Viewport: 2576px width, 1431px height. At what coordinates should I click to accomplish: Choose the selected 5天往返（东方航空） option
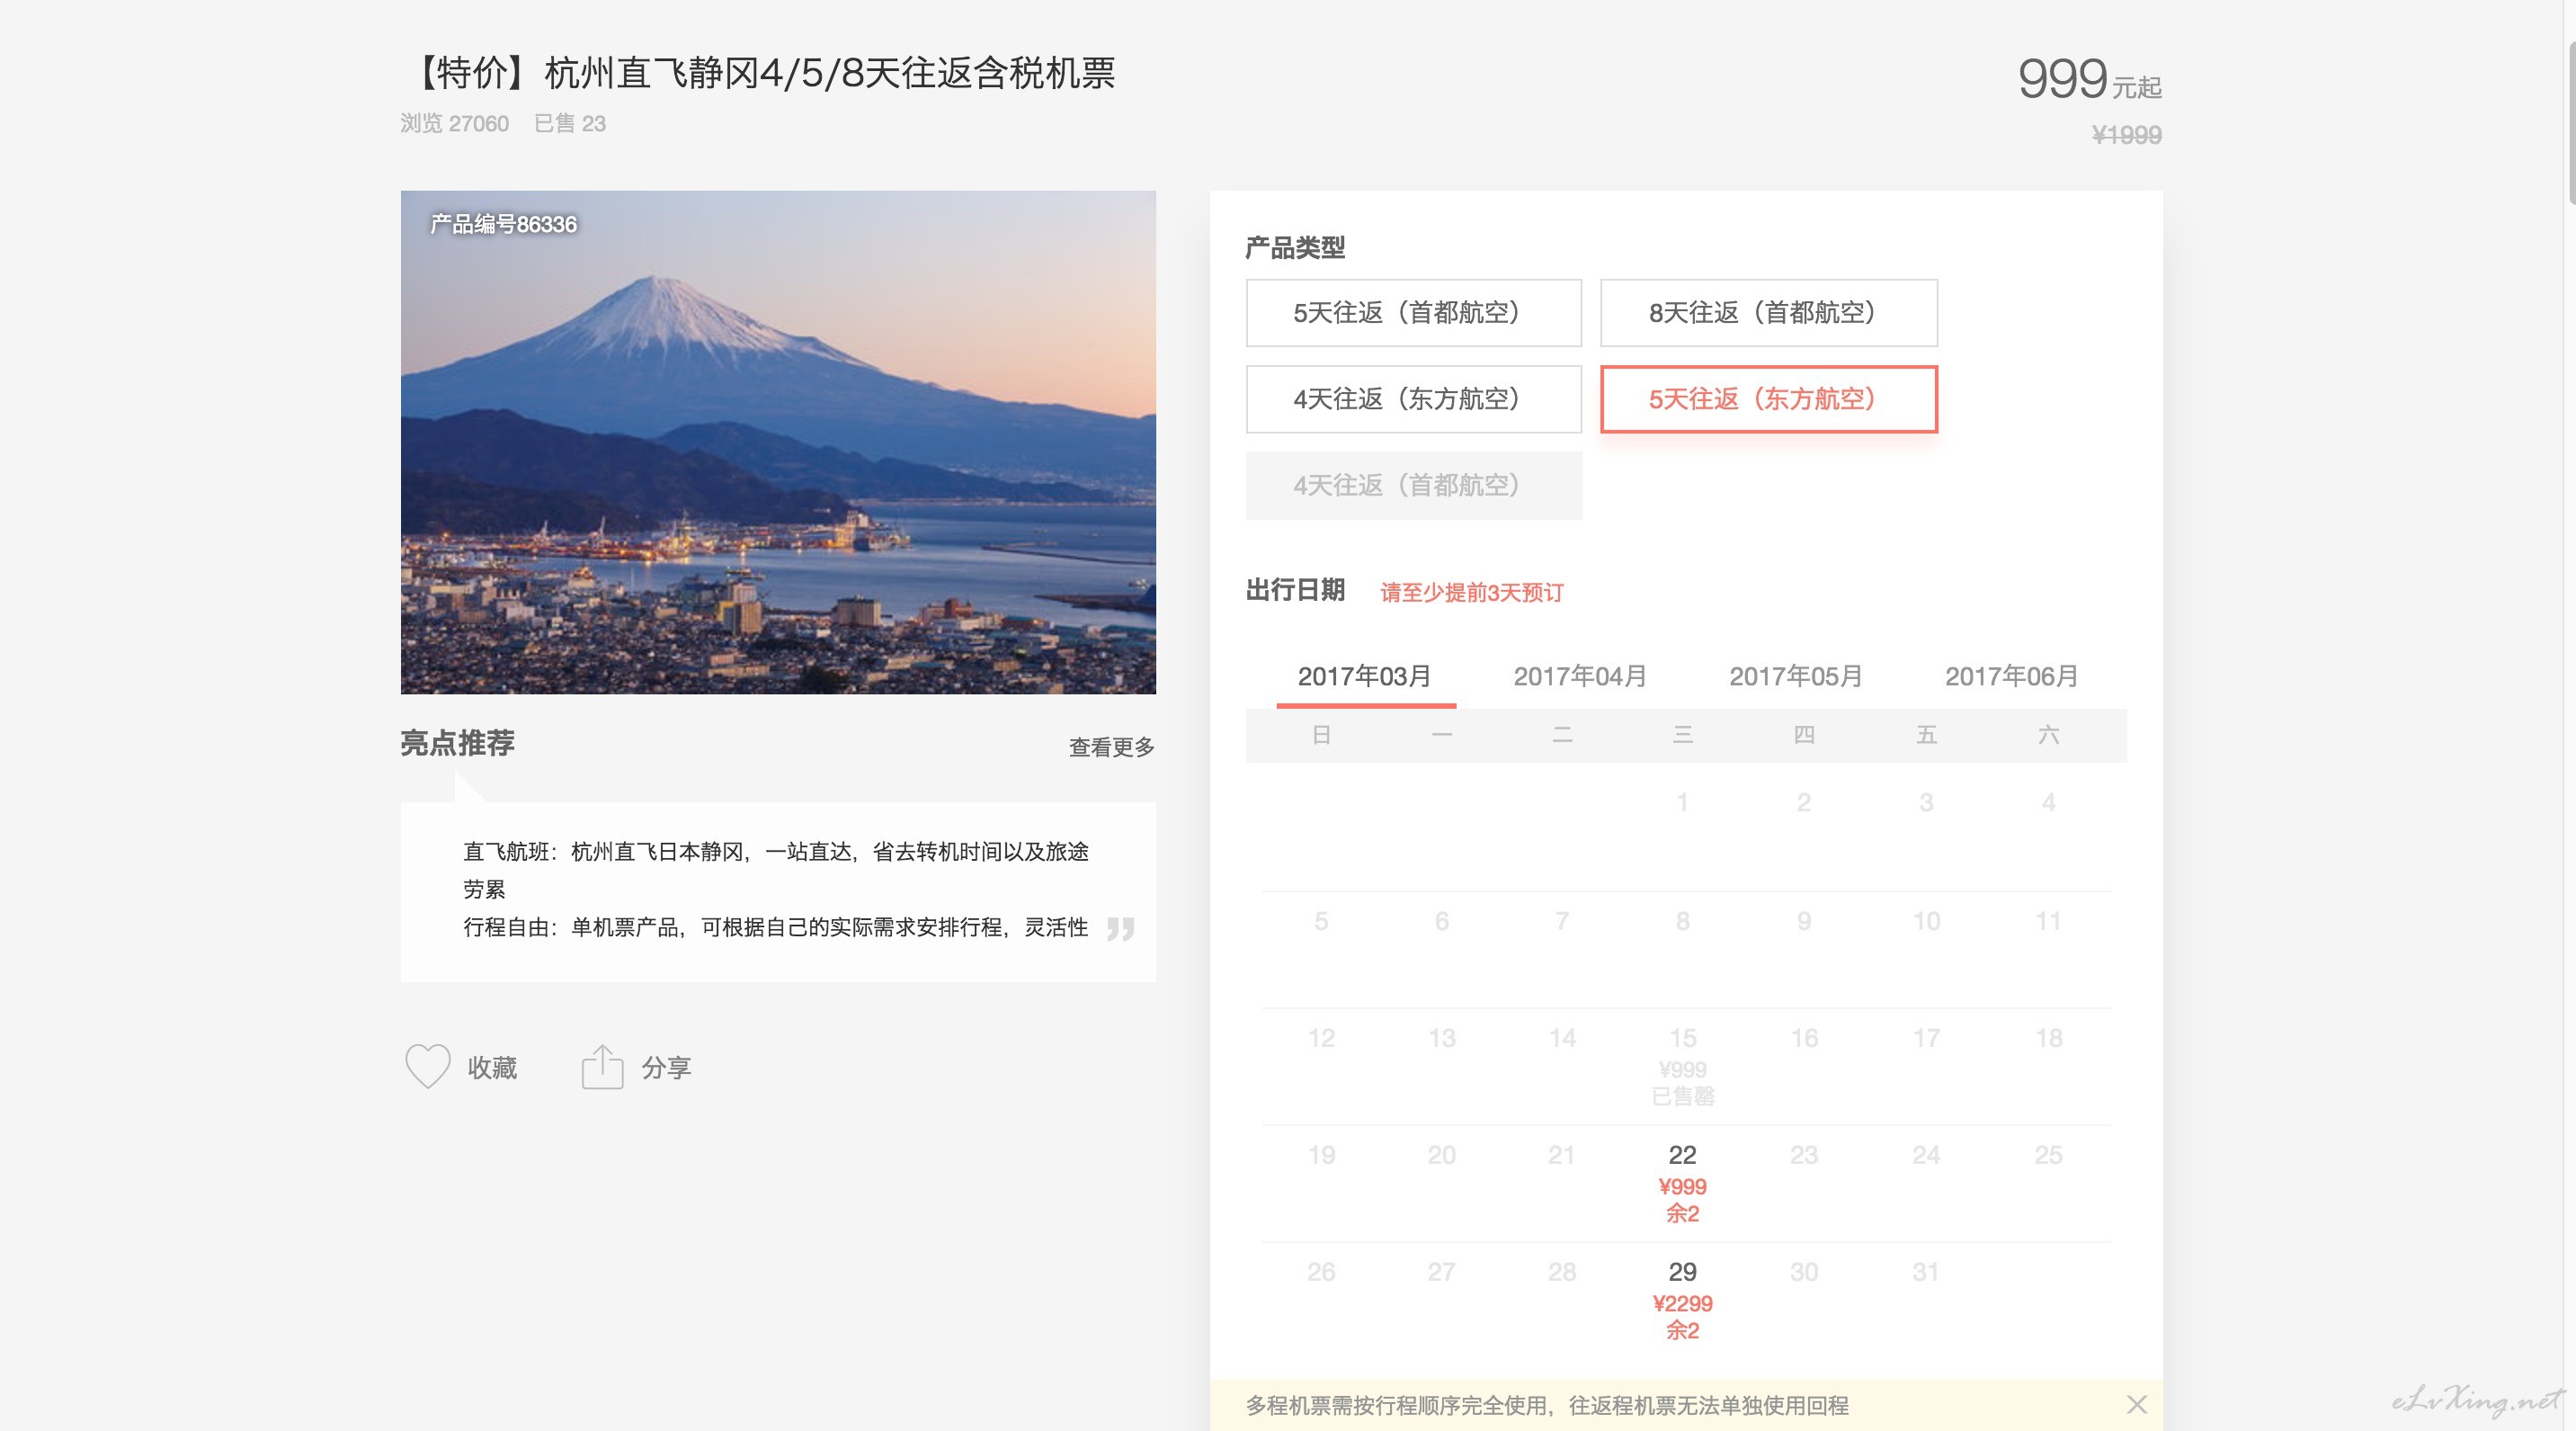[1768, 399]
